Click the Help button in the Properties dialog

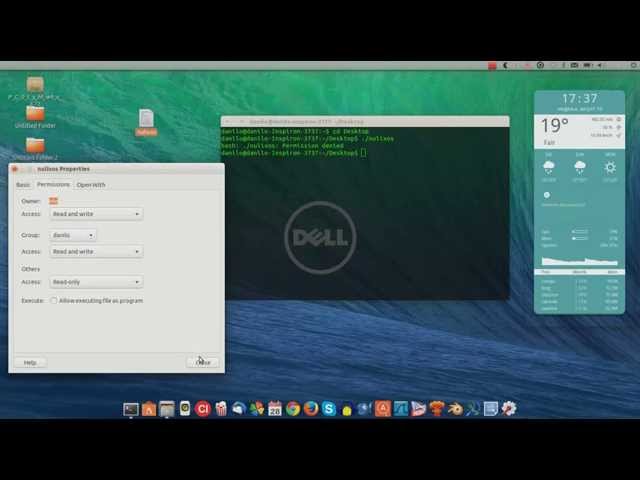tap(30, 362)
